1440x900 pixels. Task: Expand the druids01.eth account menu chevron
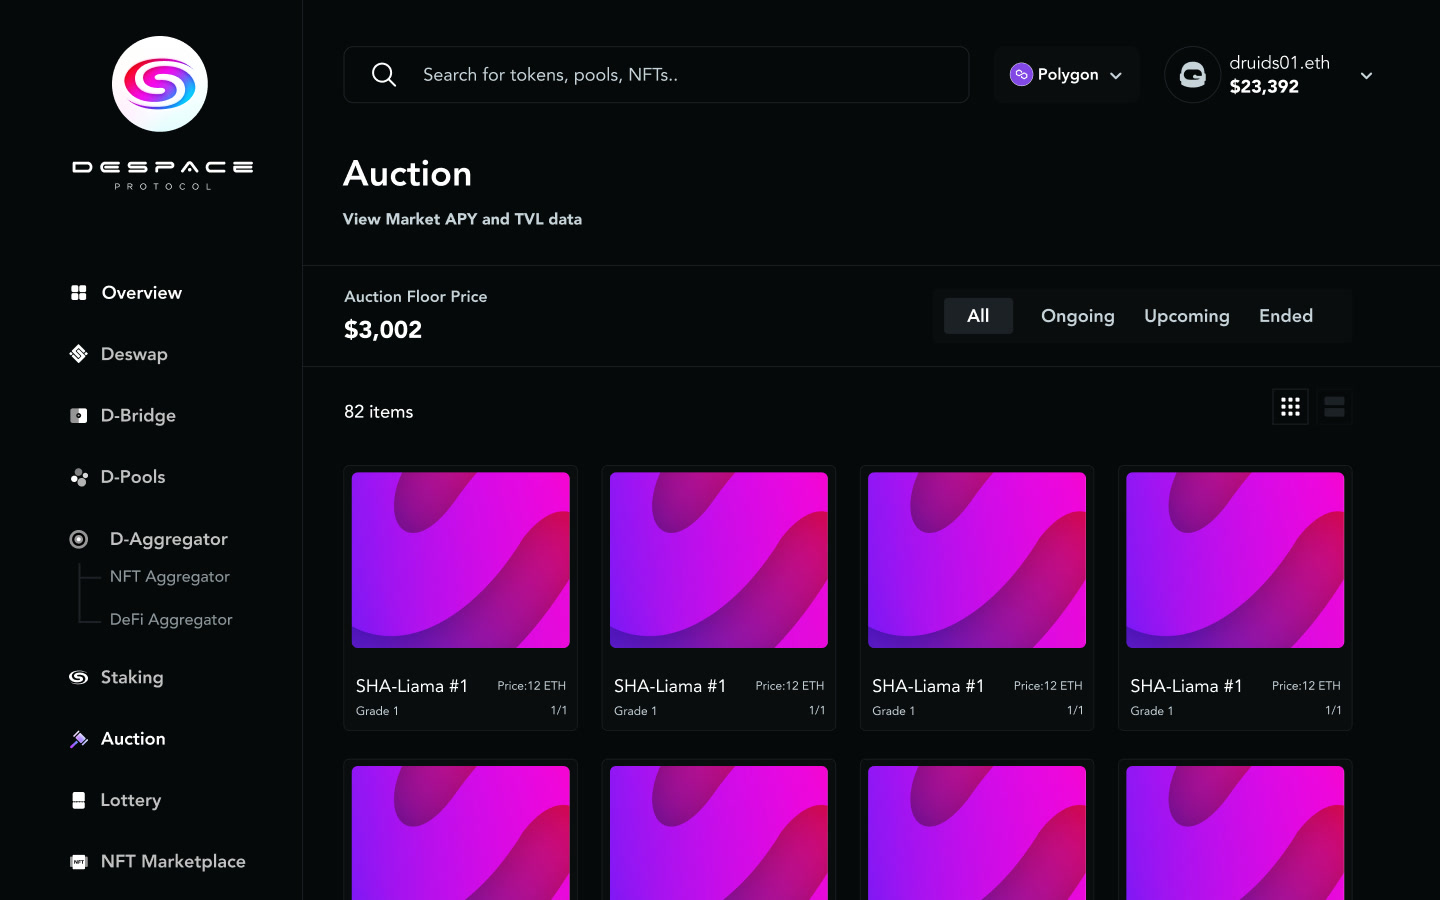(1366, 76)
